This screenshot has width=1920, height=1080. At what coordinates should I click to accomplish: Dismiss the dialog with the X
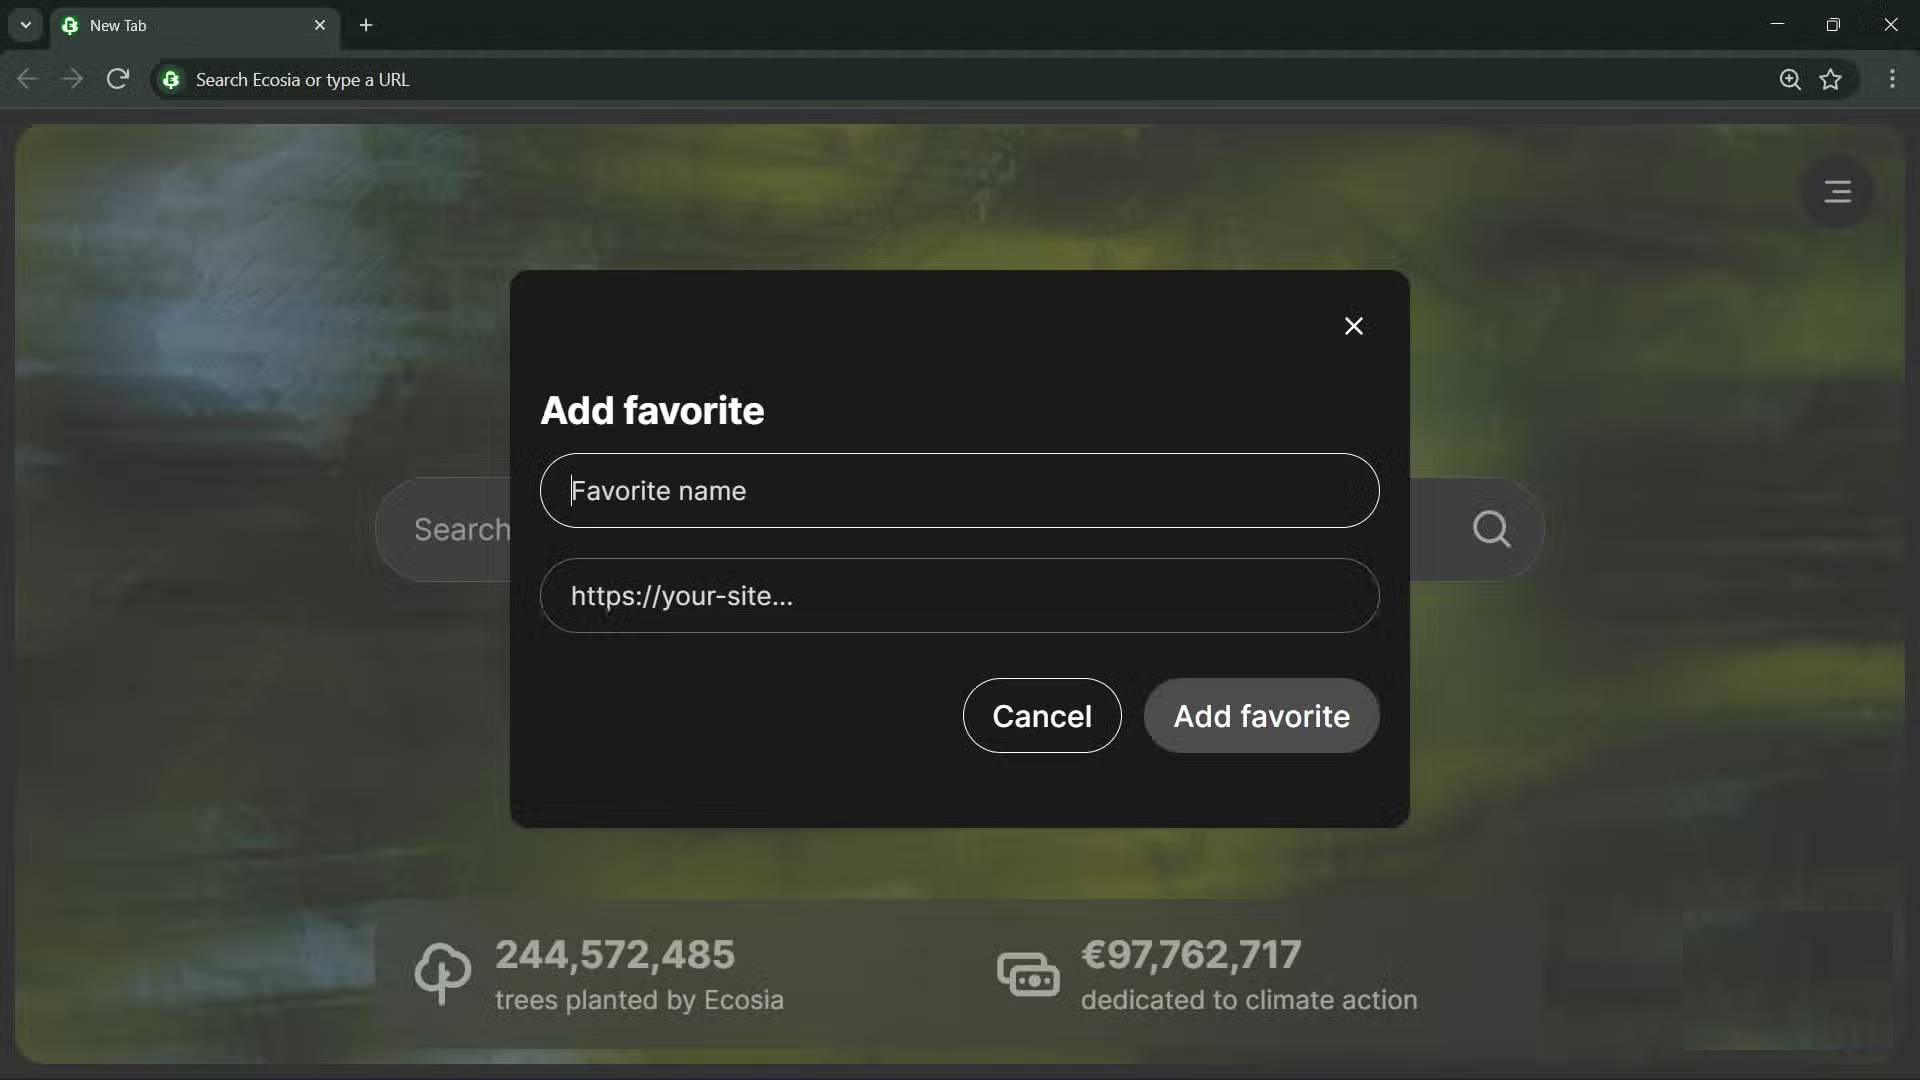pos(1353,326)
